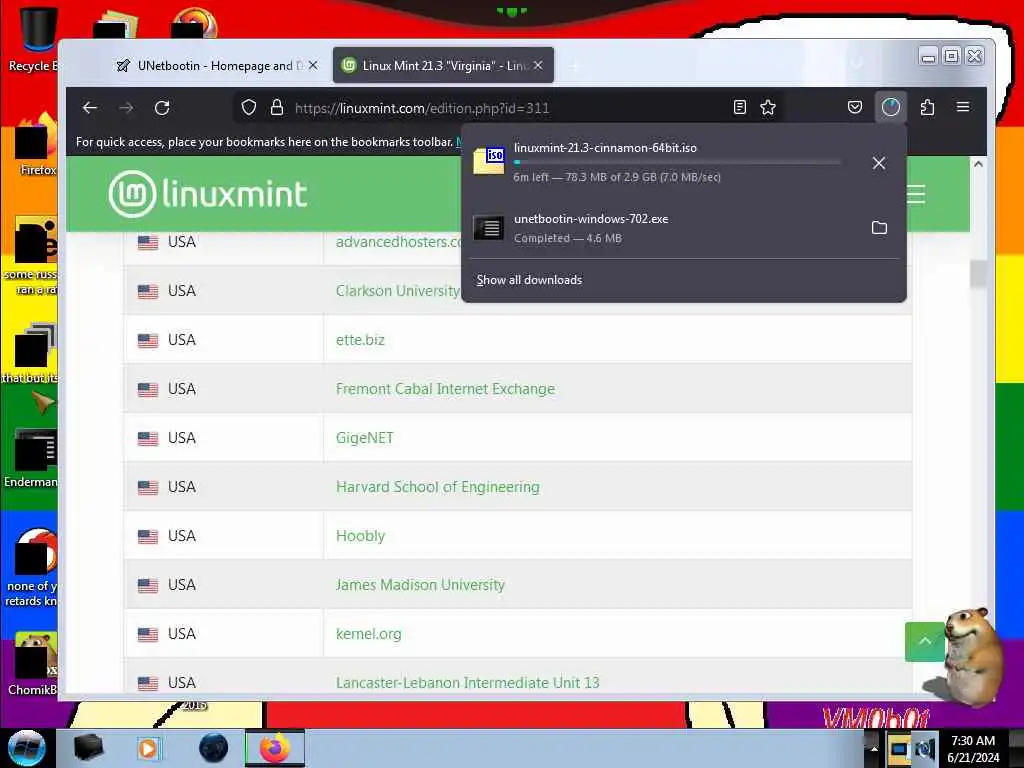Show hidden system tray icons
Screen dimensions: 1024x768
(873, 748)
